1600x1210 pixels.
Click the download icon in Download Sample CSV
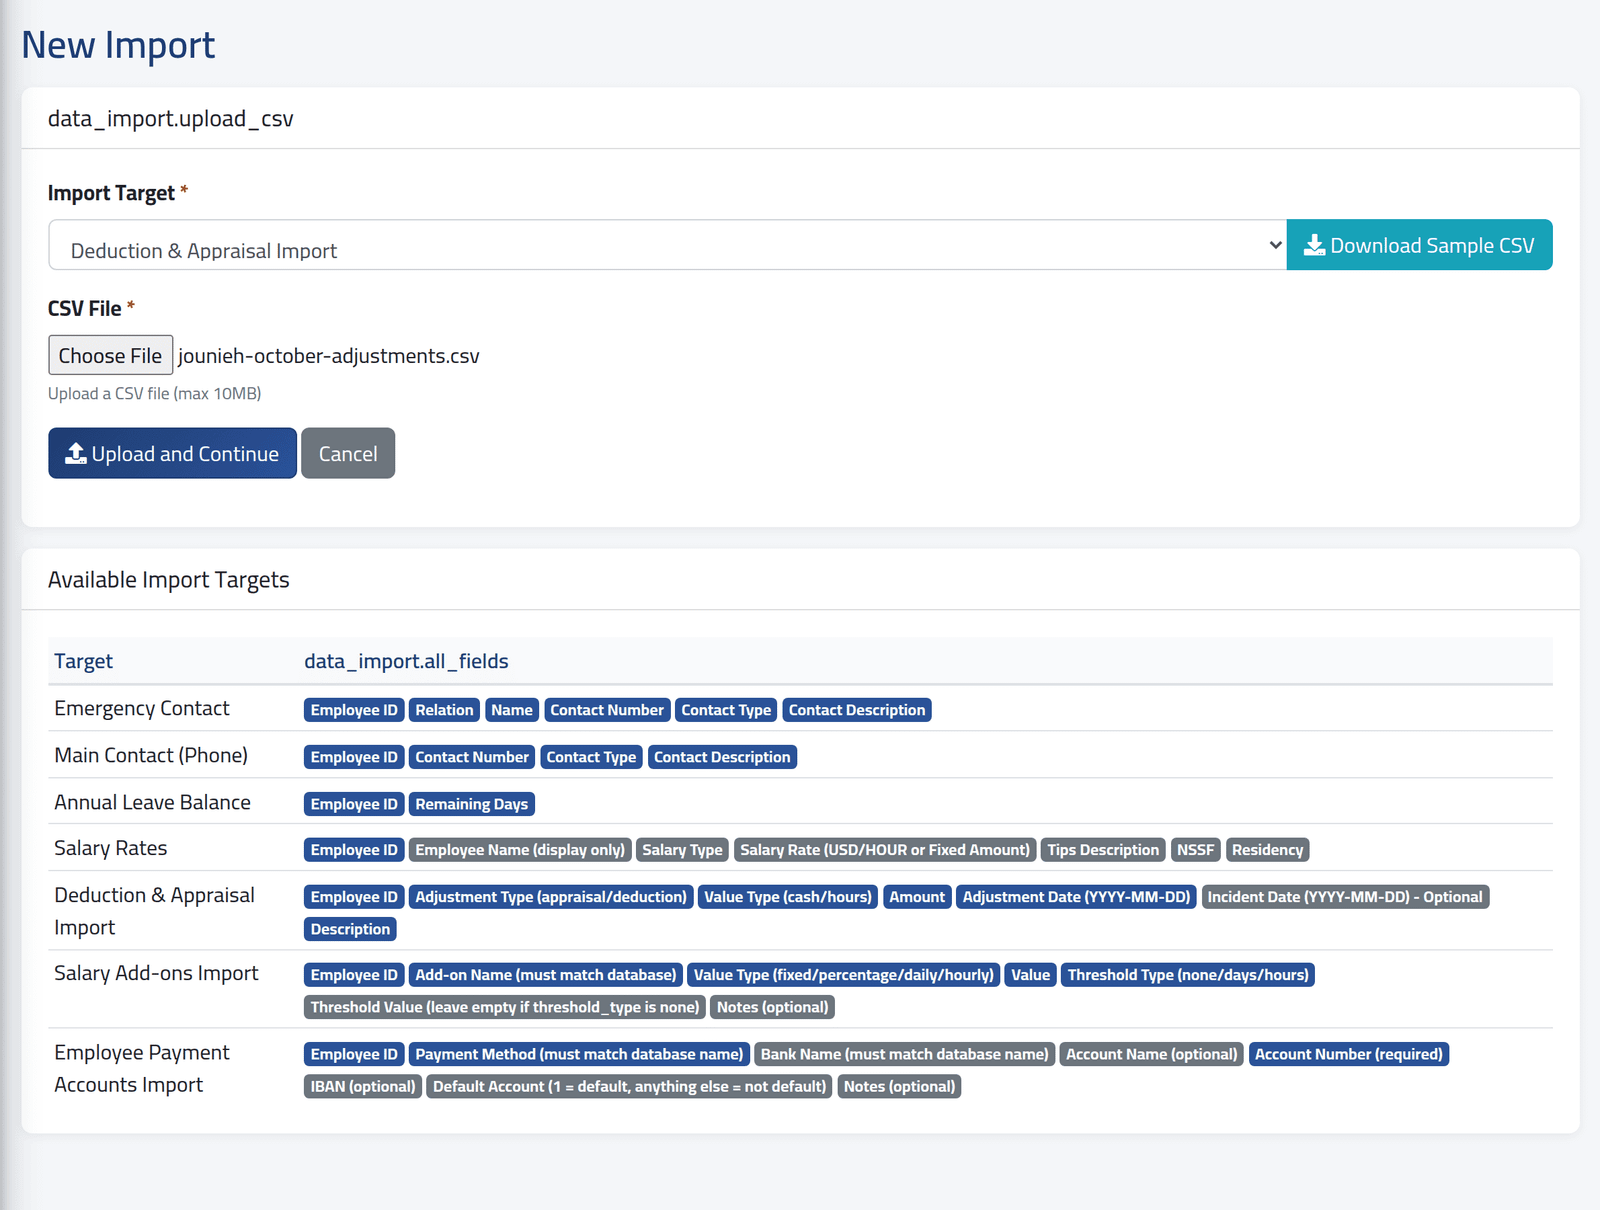point(1314,245)
